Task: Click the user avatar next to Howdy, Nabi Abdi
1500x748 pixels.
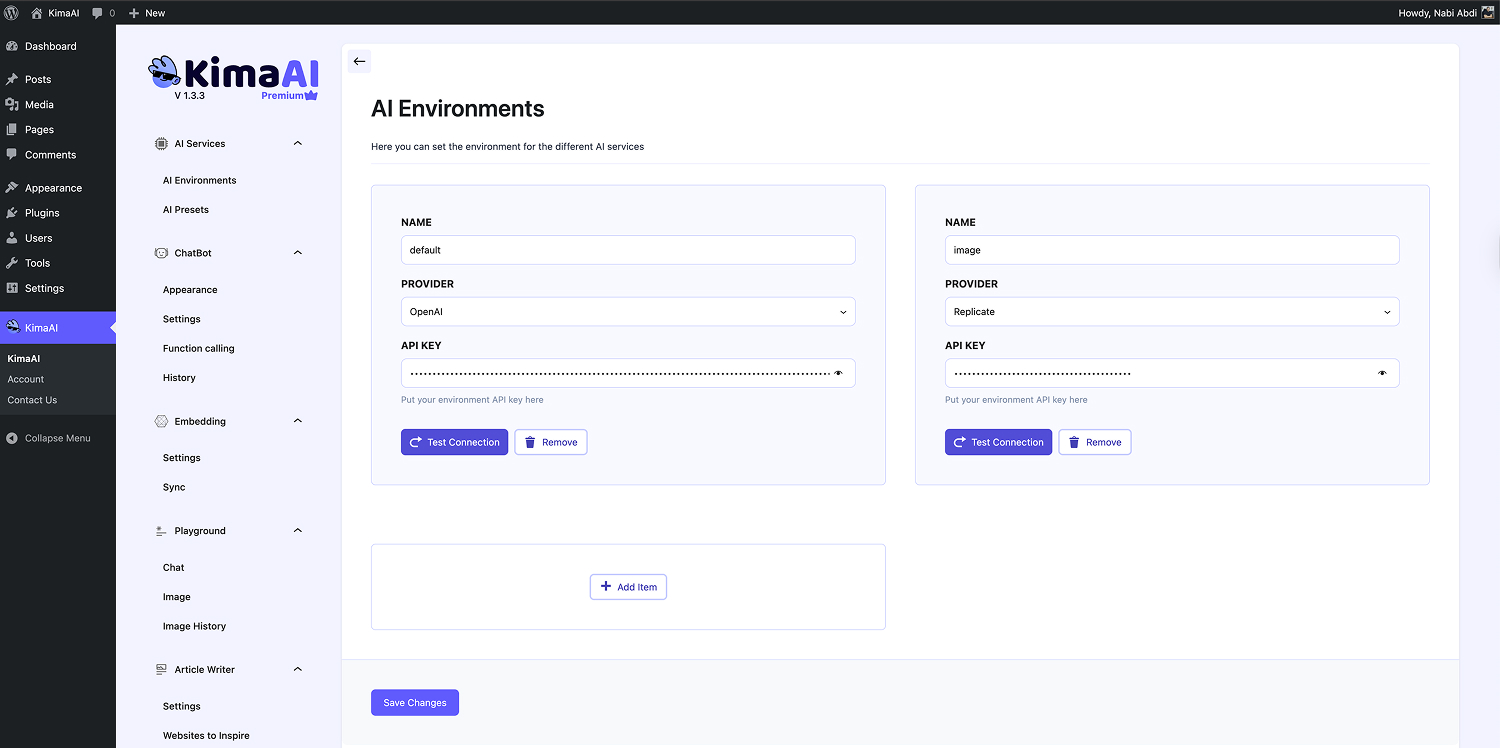Action: 1487,13
